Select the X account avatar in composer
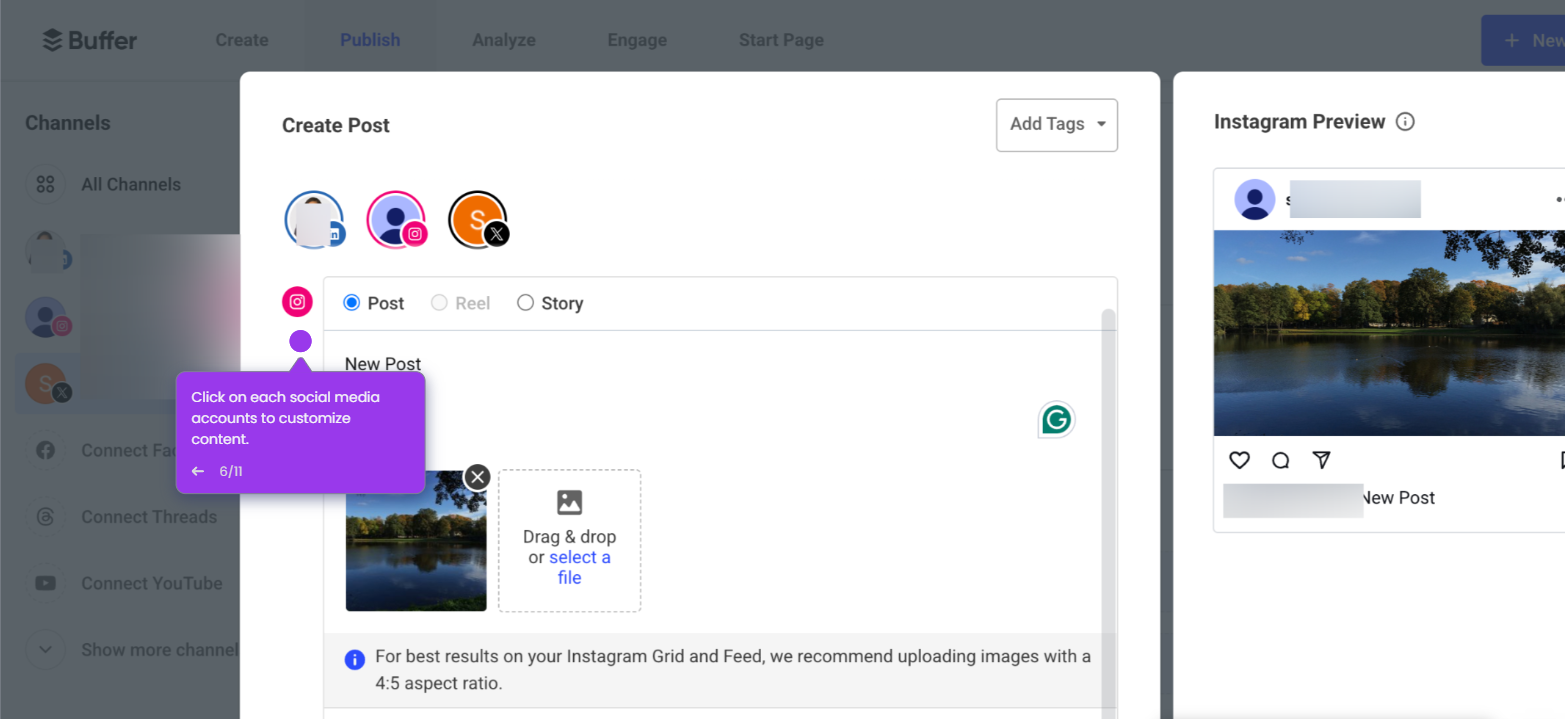 pyautogui.click(x=478, y=220)
